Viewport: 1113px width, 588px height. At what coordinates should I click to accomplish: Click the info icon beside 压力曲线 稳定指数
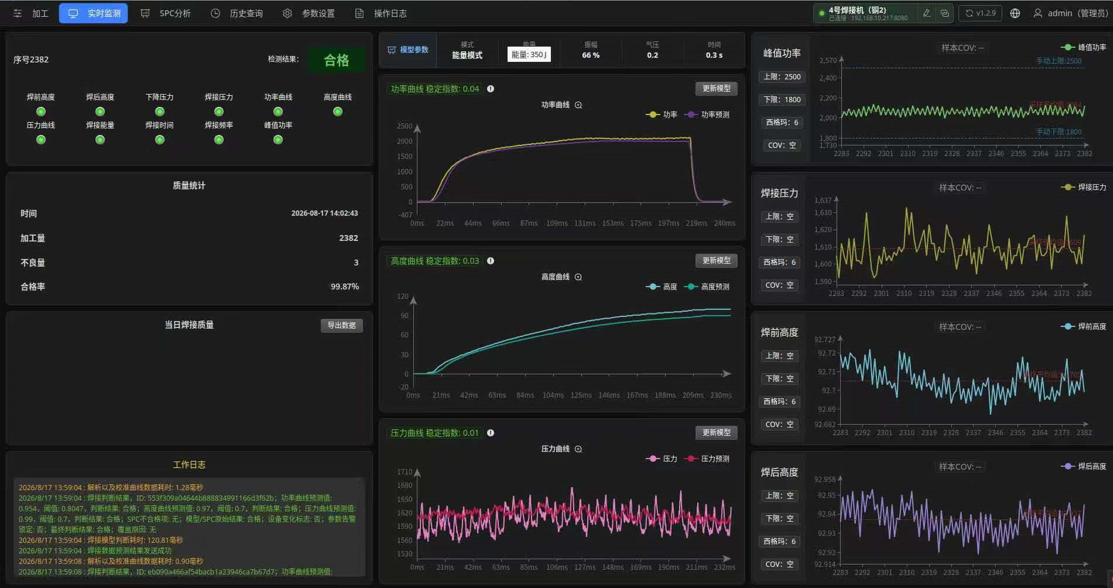pos(490,433)
